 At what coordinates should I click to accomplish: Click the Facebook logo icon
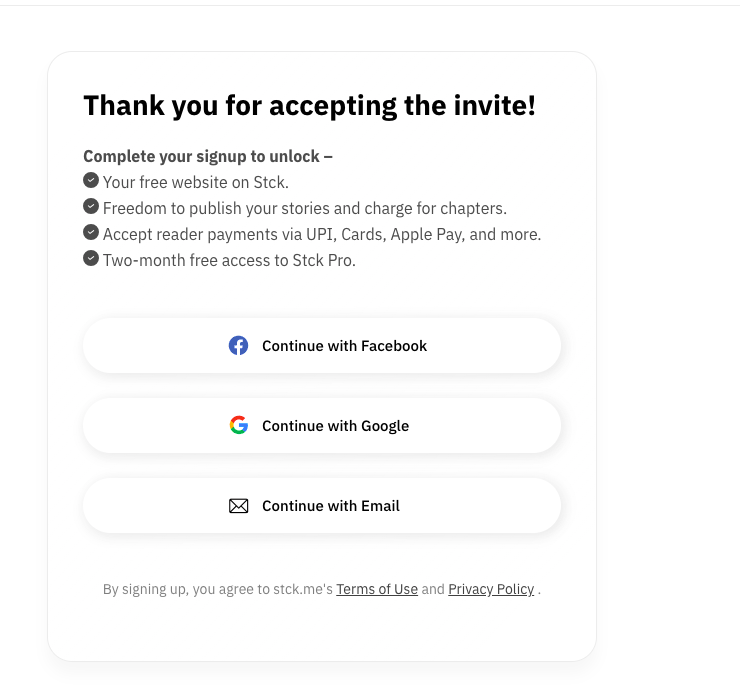(238, 345)
